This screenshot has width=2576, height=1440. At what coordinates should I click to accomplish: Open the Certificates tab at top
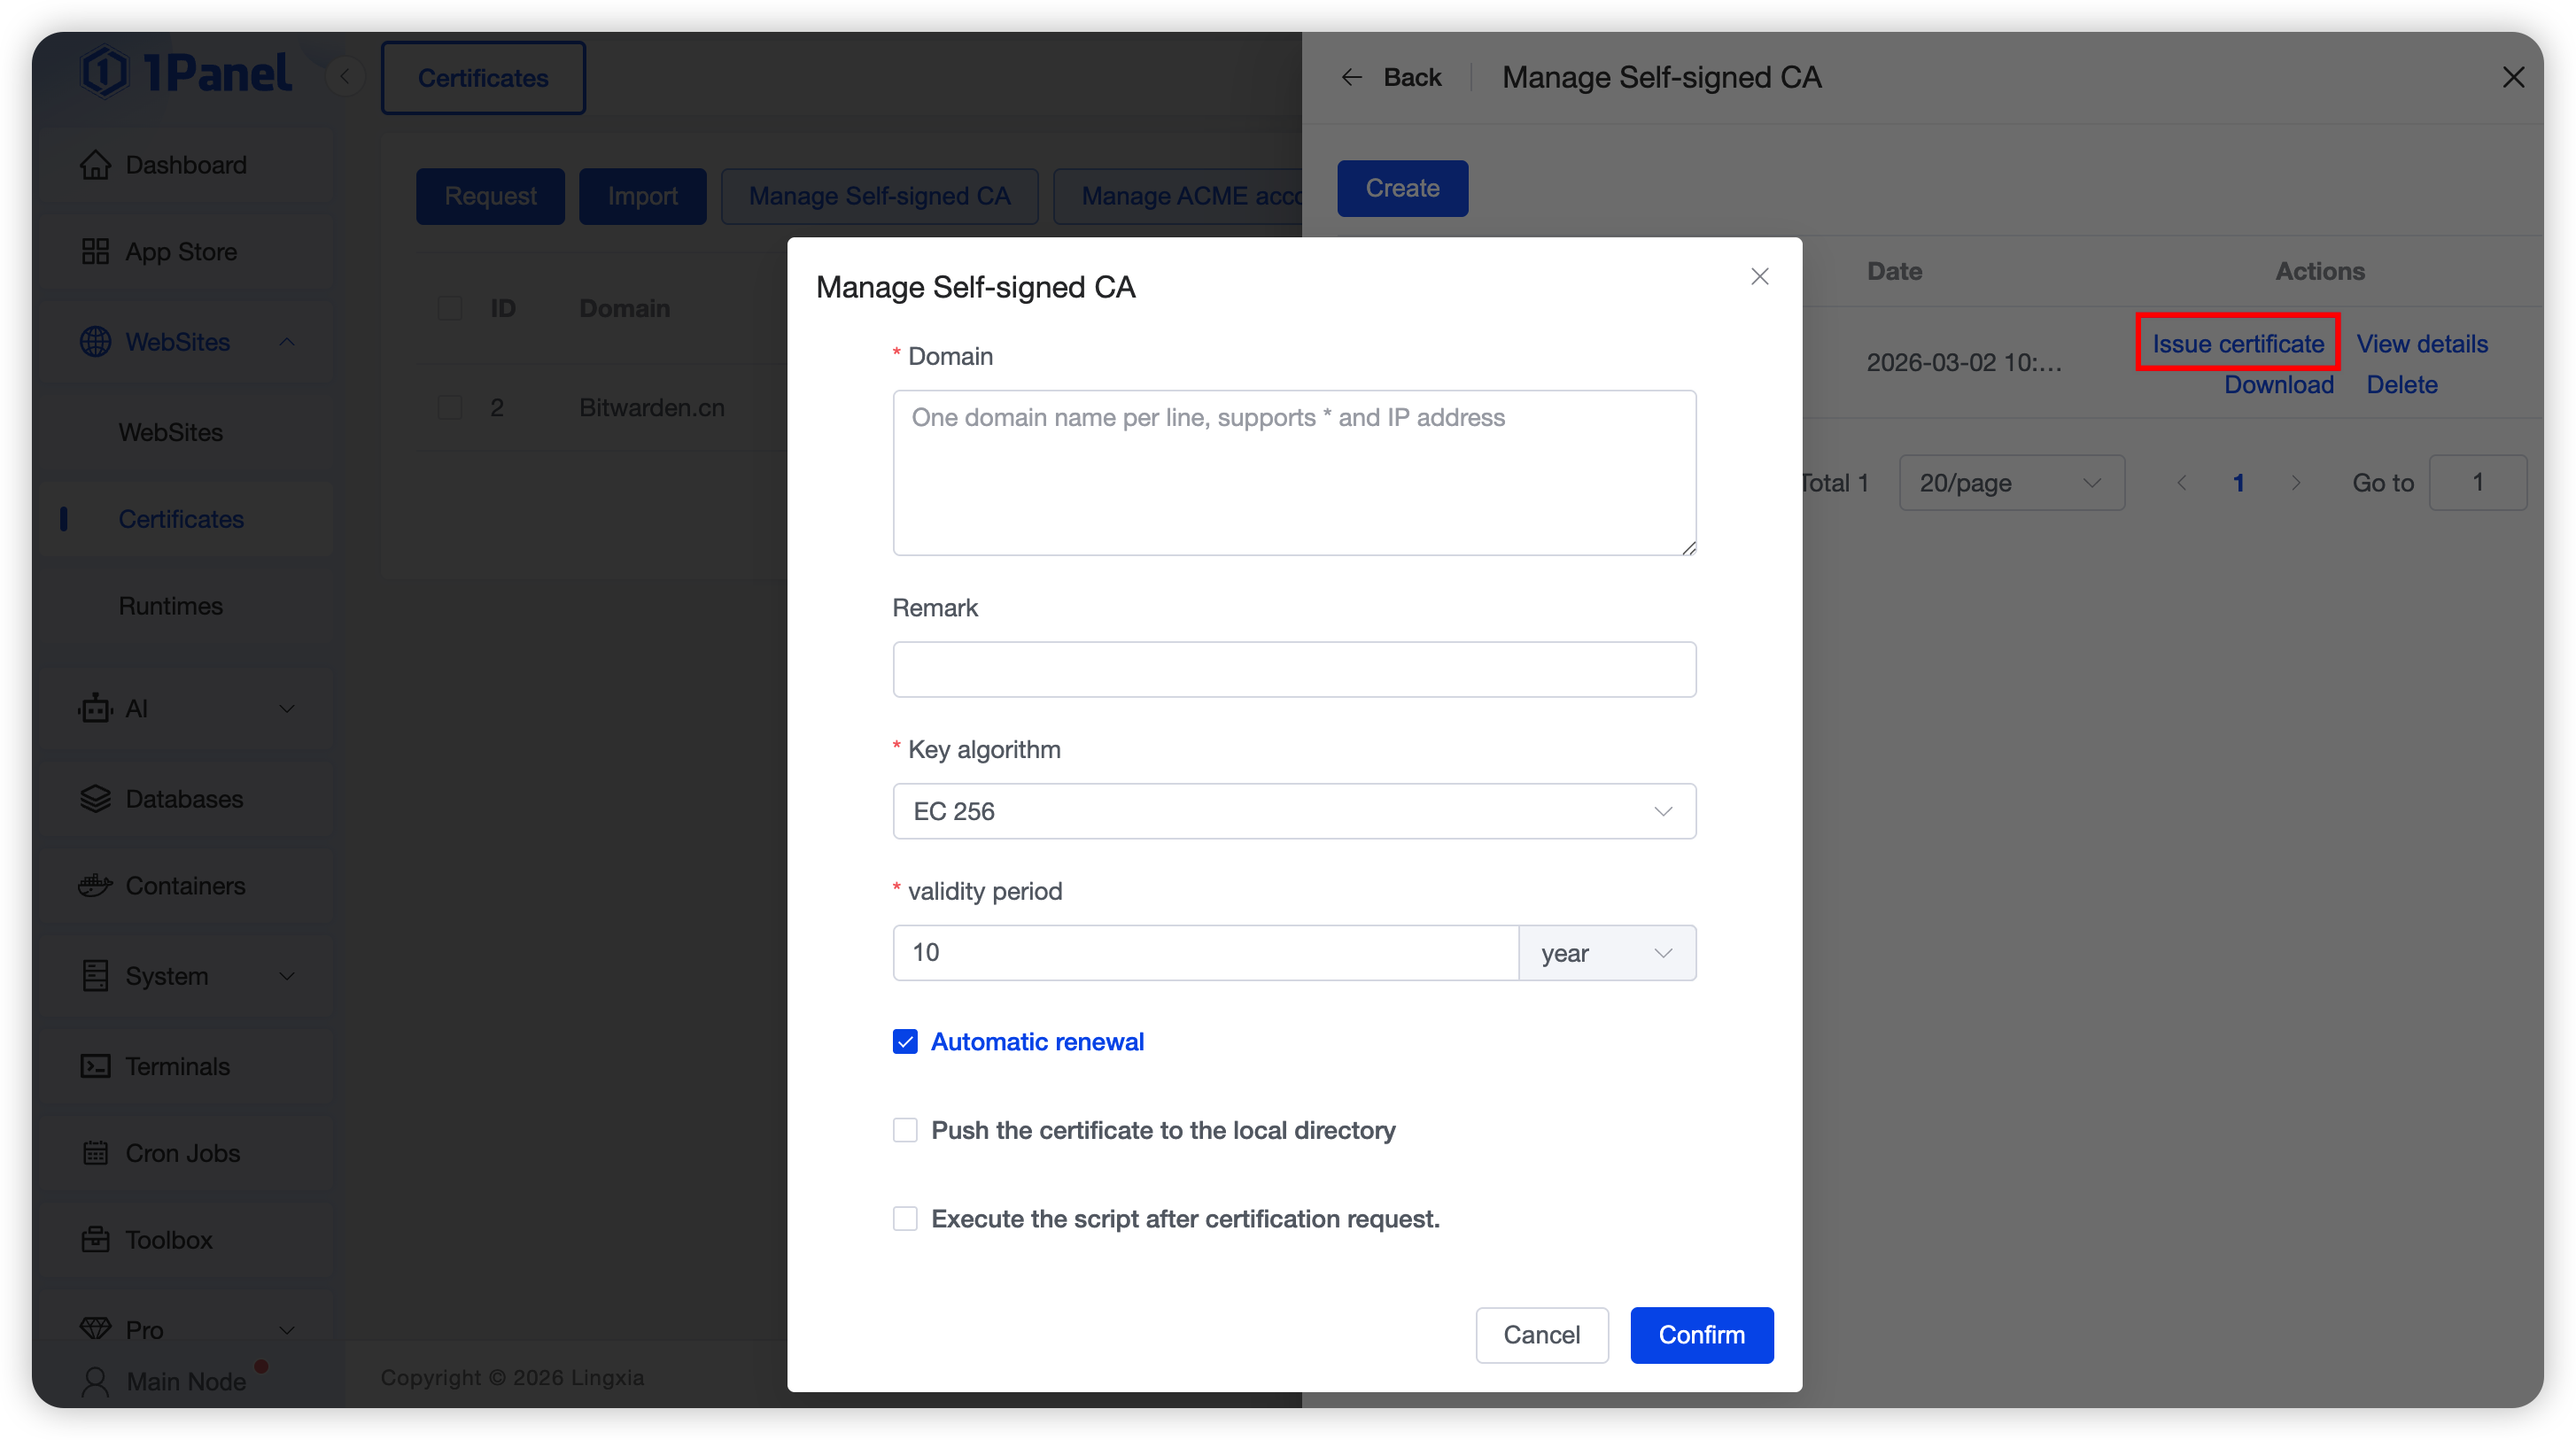[483, 78]
